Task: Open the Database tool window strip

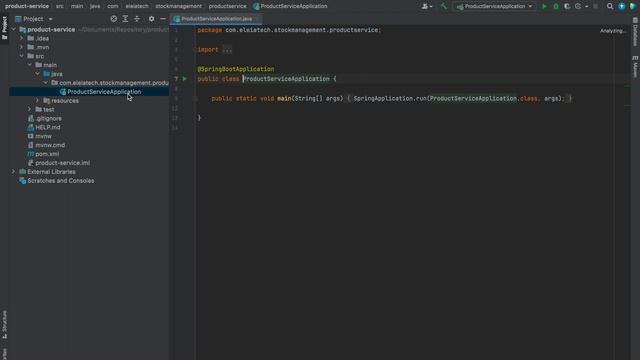Action: click(x=635, y=32)
